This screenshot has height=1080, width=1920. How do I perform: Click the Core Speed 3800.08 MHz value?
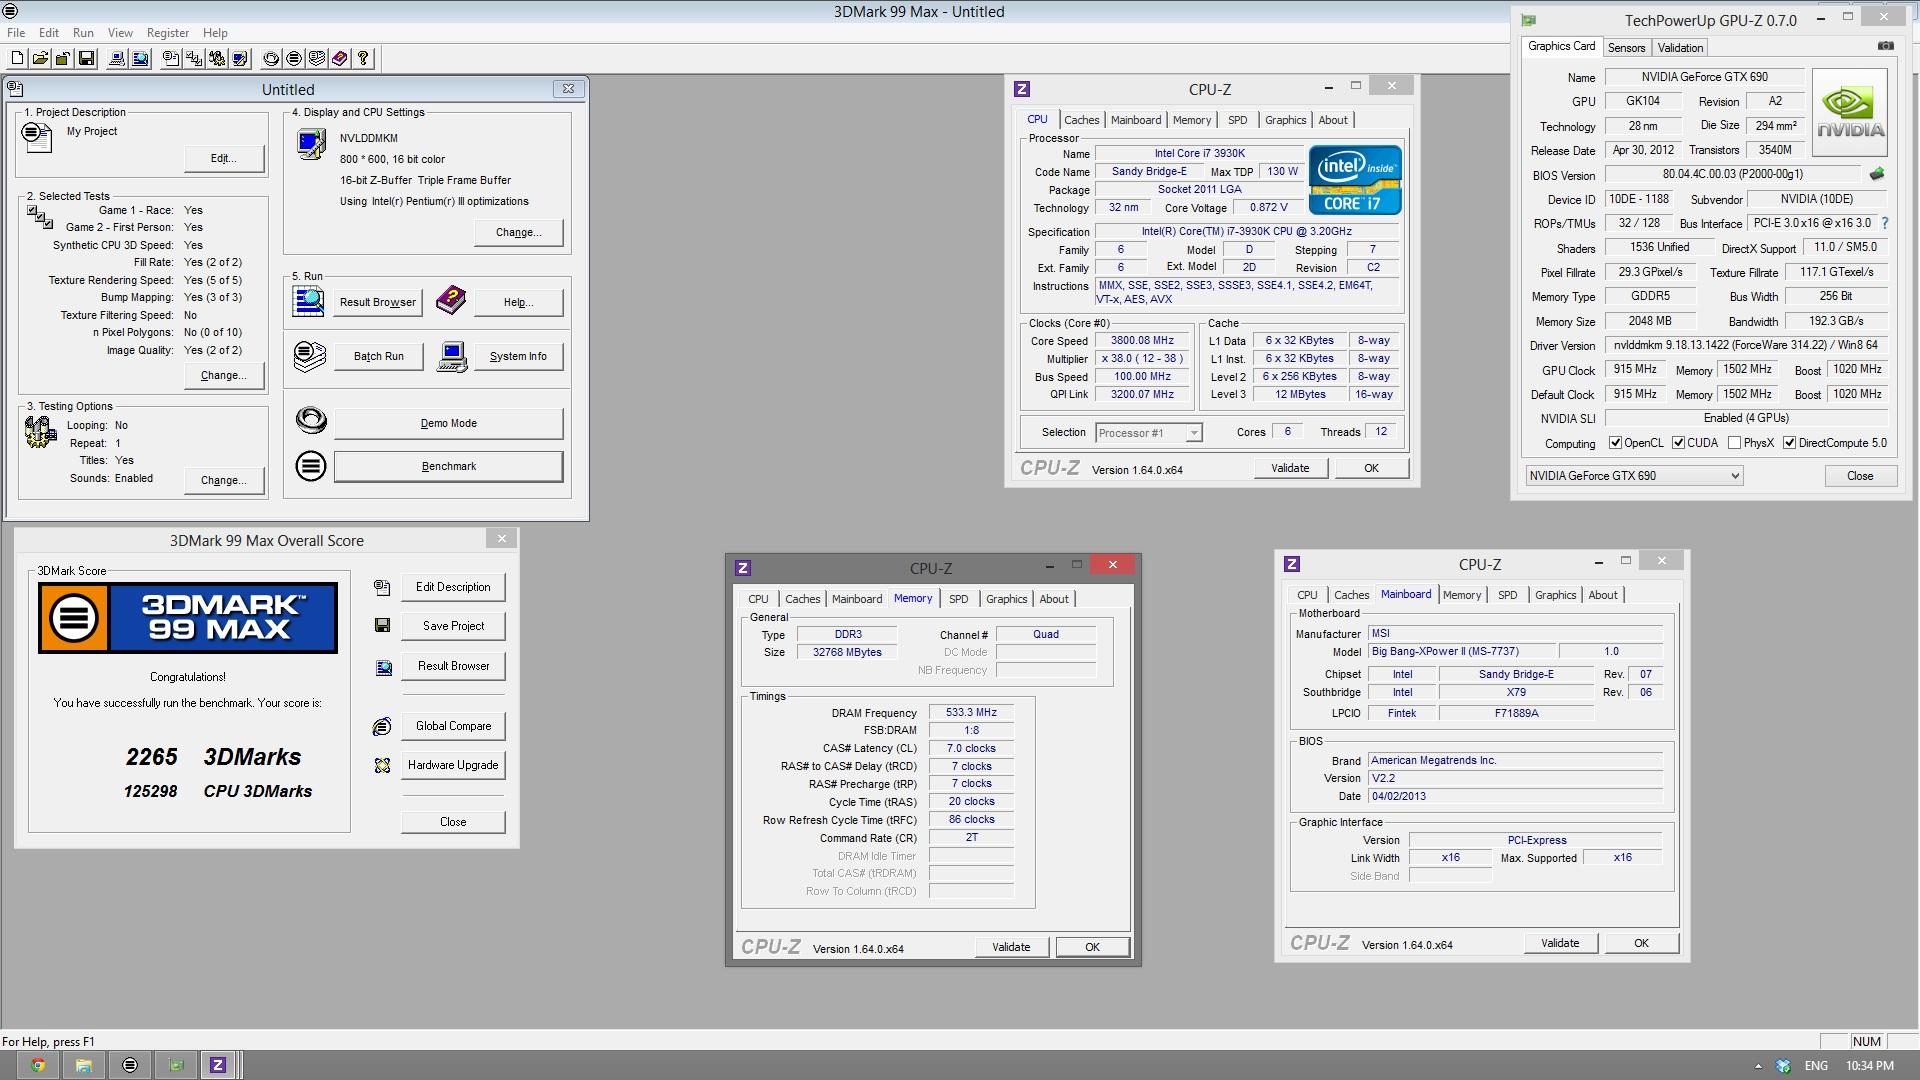tap(1142, 341)
